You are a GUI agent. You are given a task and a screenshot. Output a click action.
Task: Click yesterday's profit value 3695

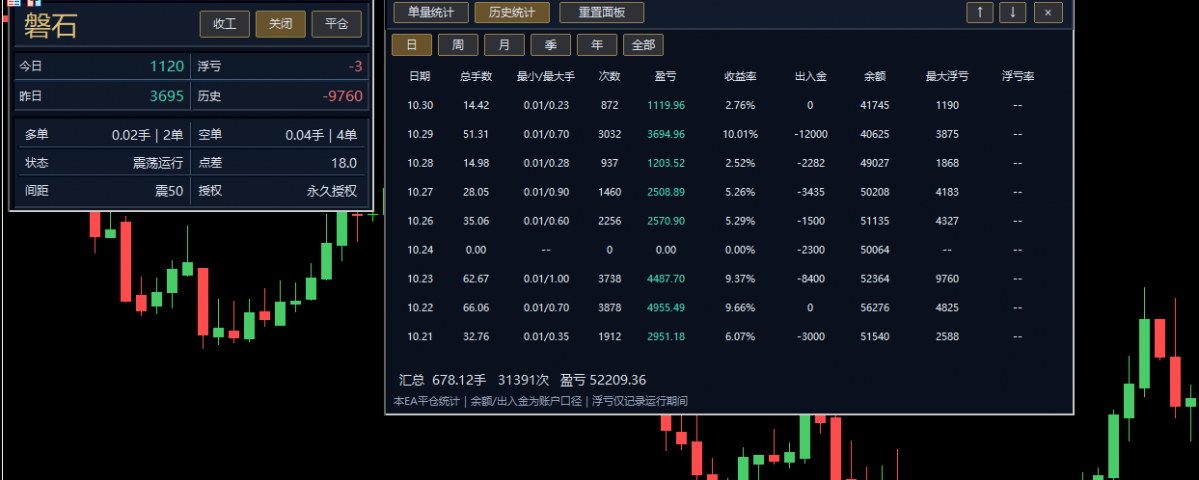click(167, 96)
